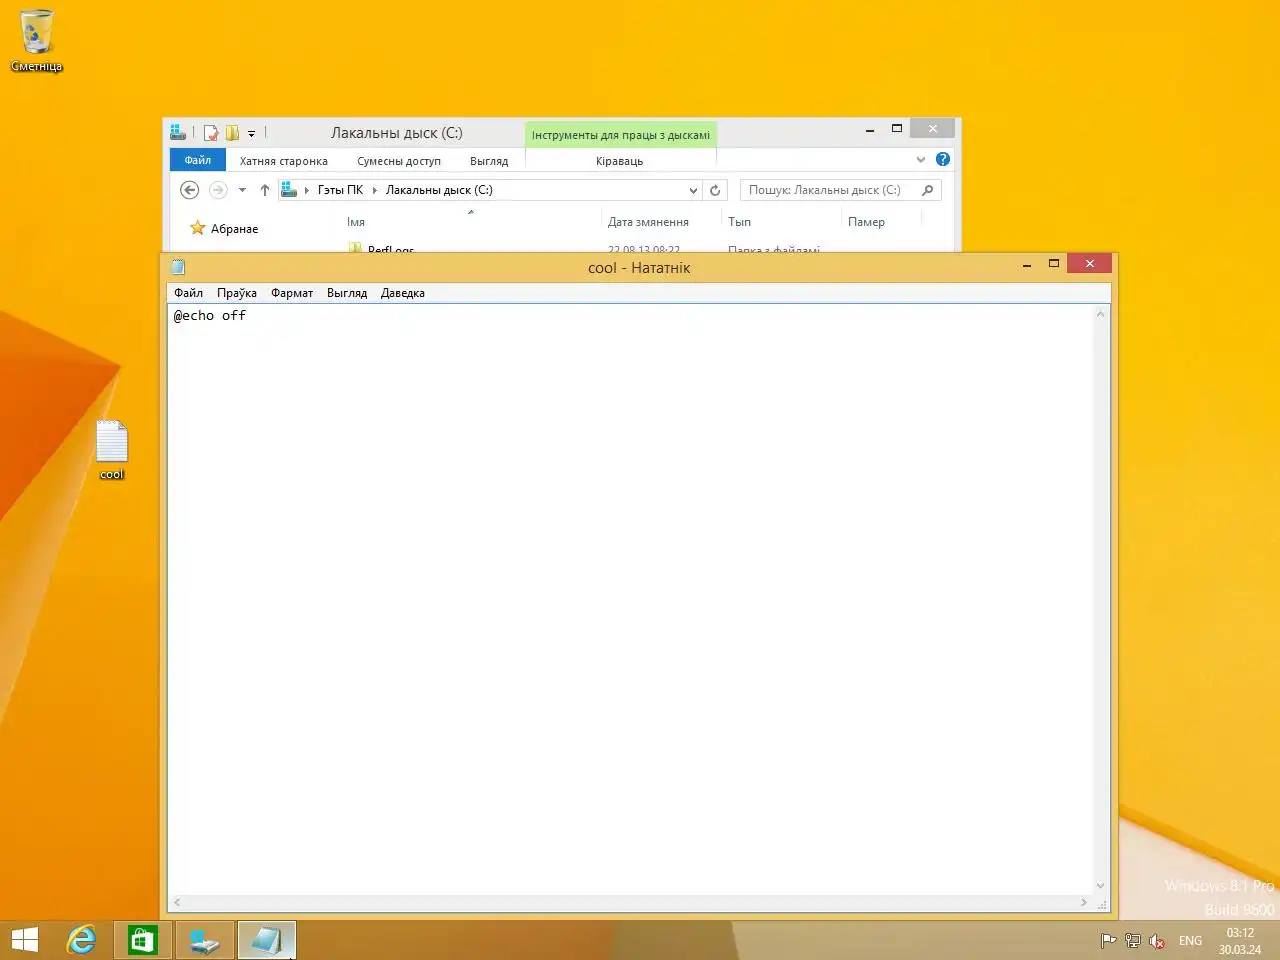The image size is (1280, 960).
Task: Click the favorites star icon in Explorer
Action: 197,228
